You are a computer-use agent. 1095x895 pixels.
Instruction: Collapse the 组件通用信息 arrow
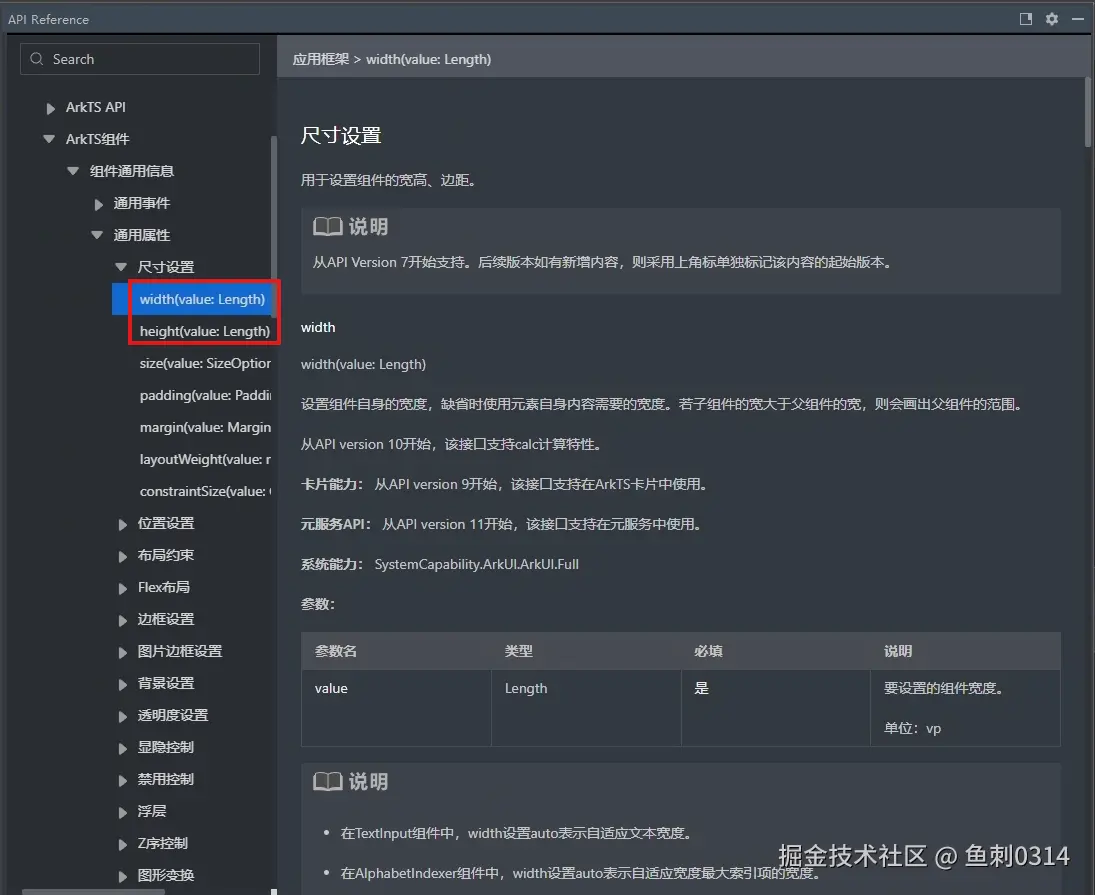pos(73,171)
